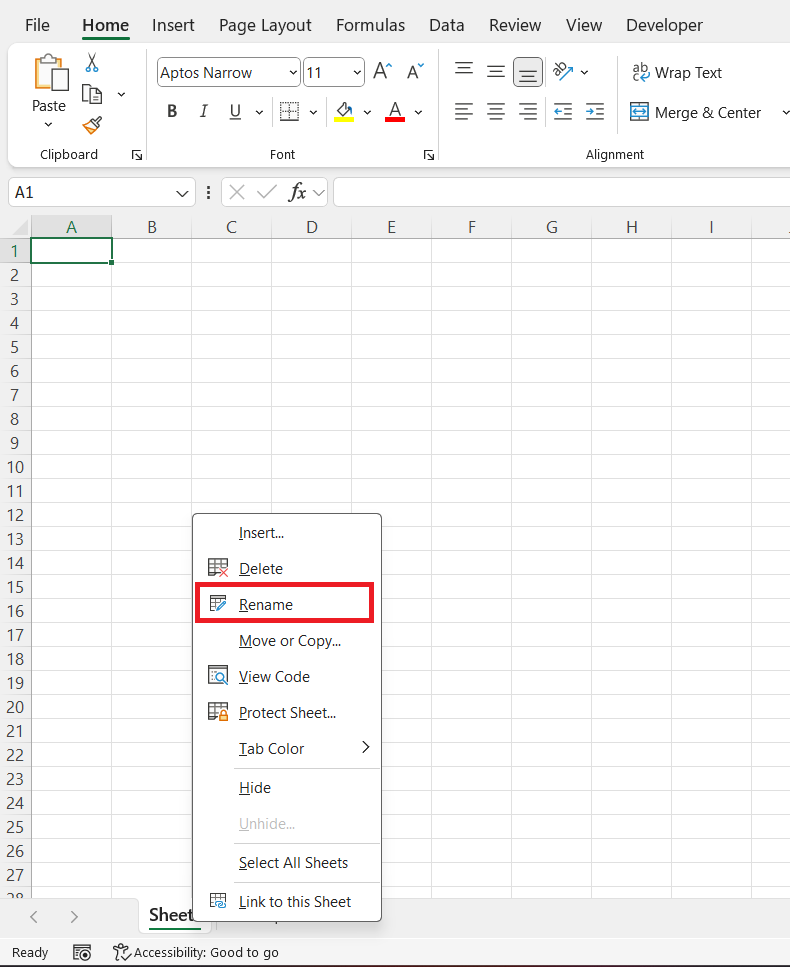790x967 pixels.
Task: Increase font size with the larger A
Action: 382,72
